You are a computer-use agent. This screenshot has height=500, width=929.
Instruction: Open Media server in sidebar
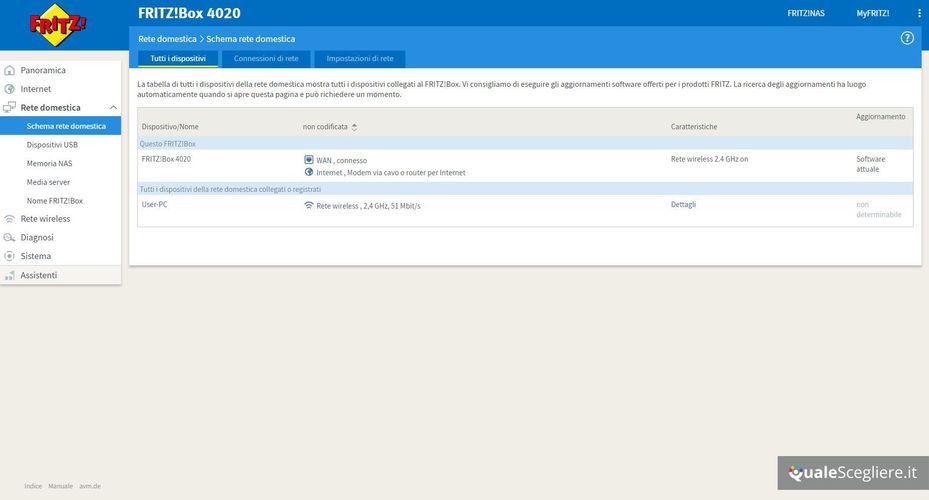(48, 182)
